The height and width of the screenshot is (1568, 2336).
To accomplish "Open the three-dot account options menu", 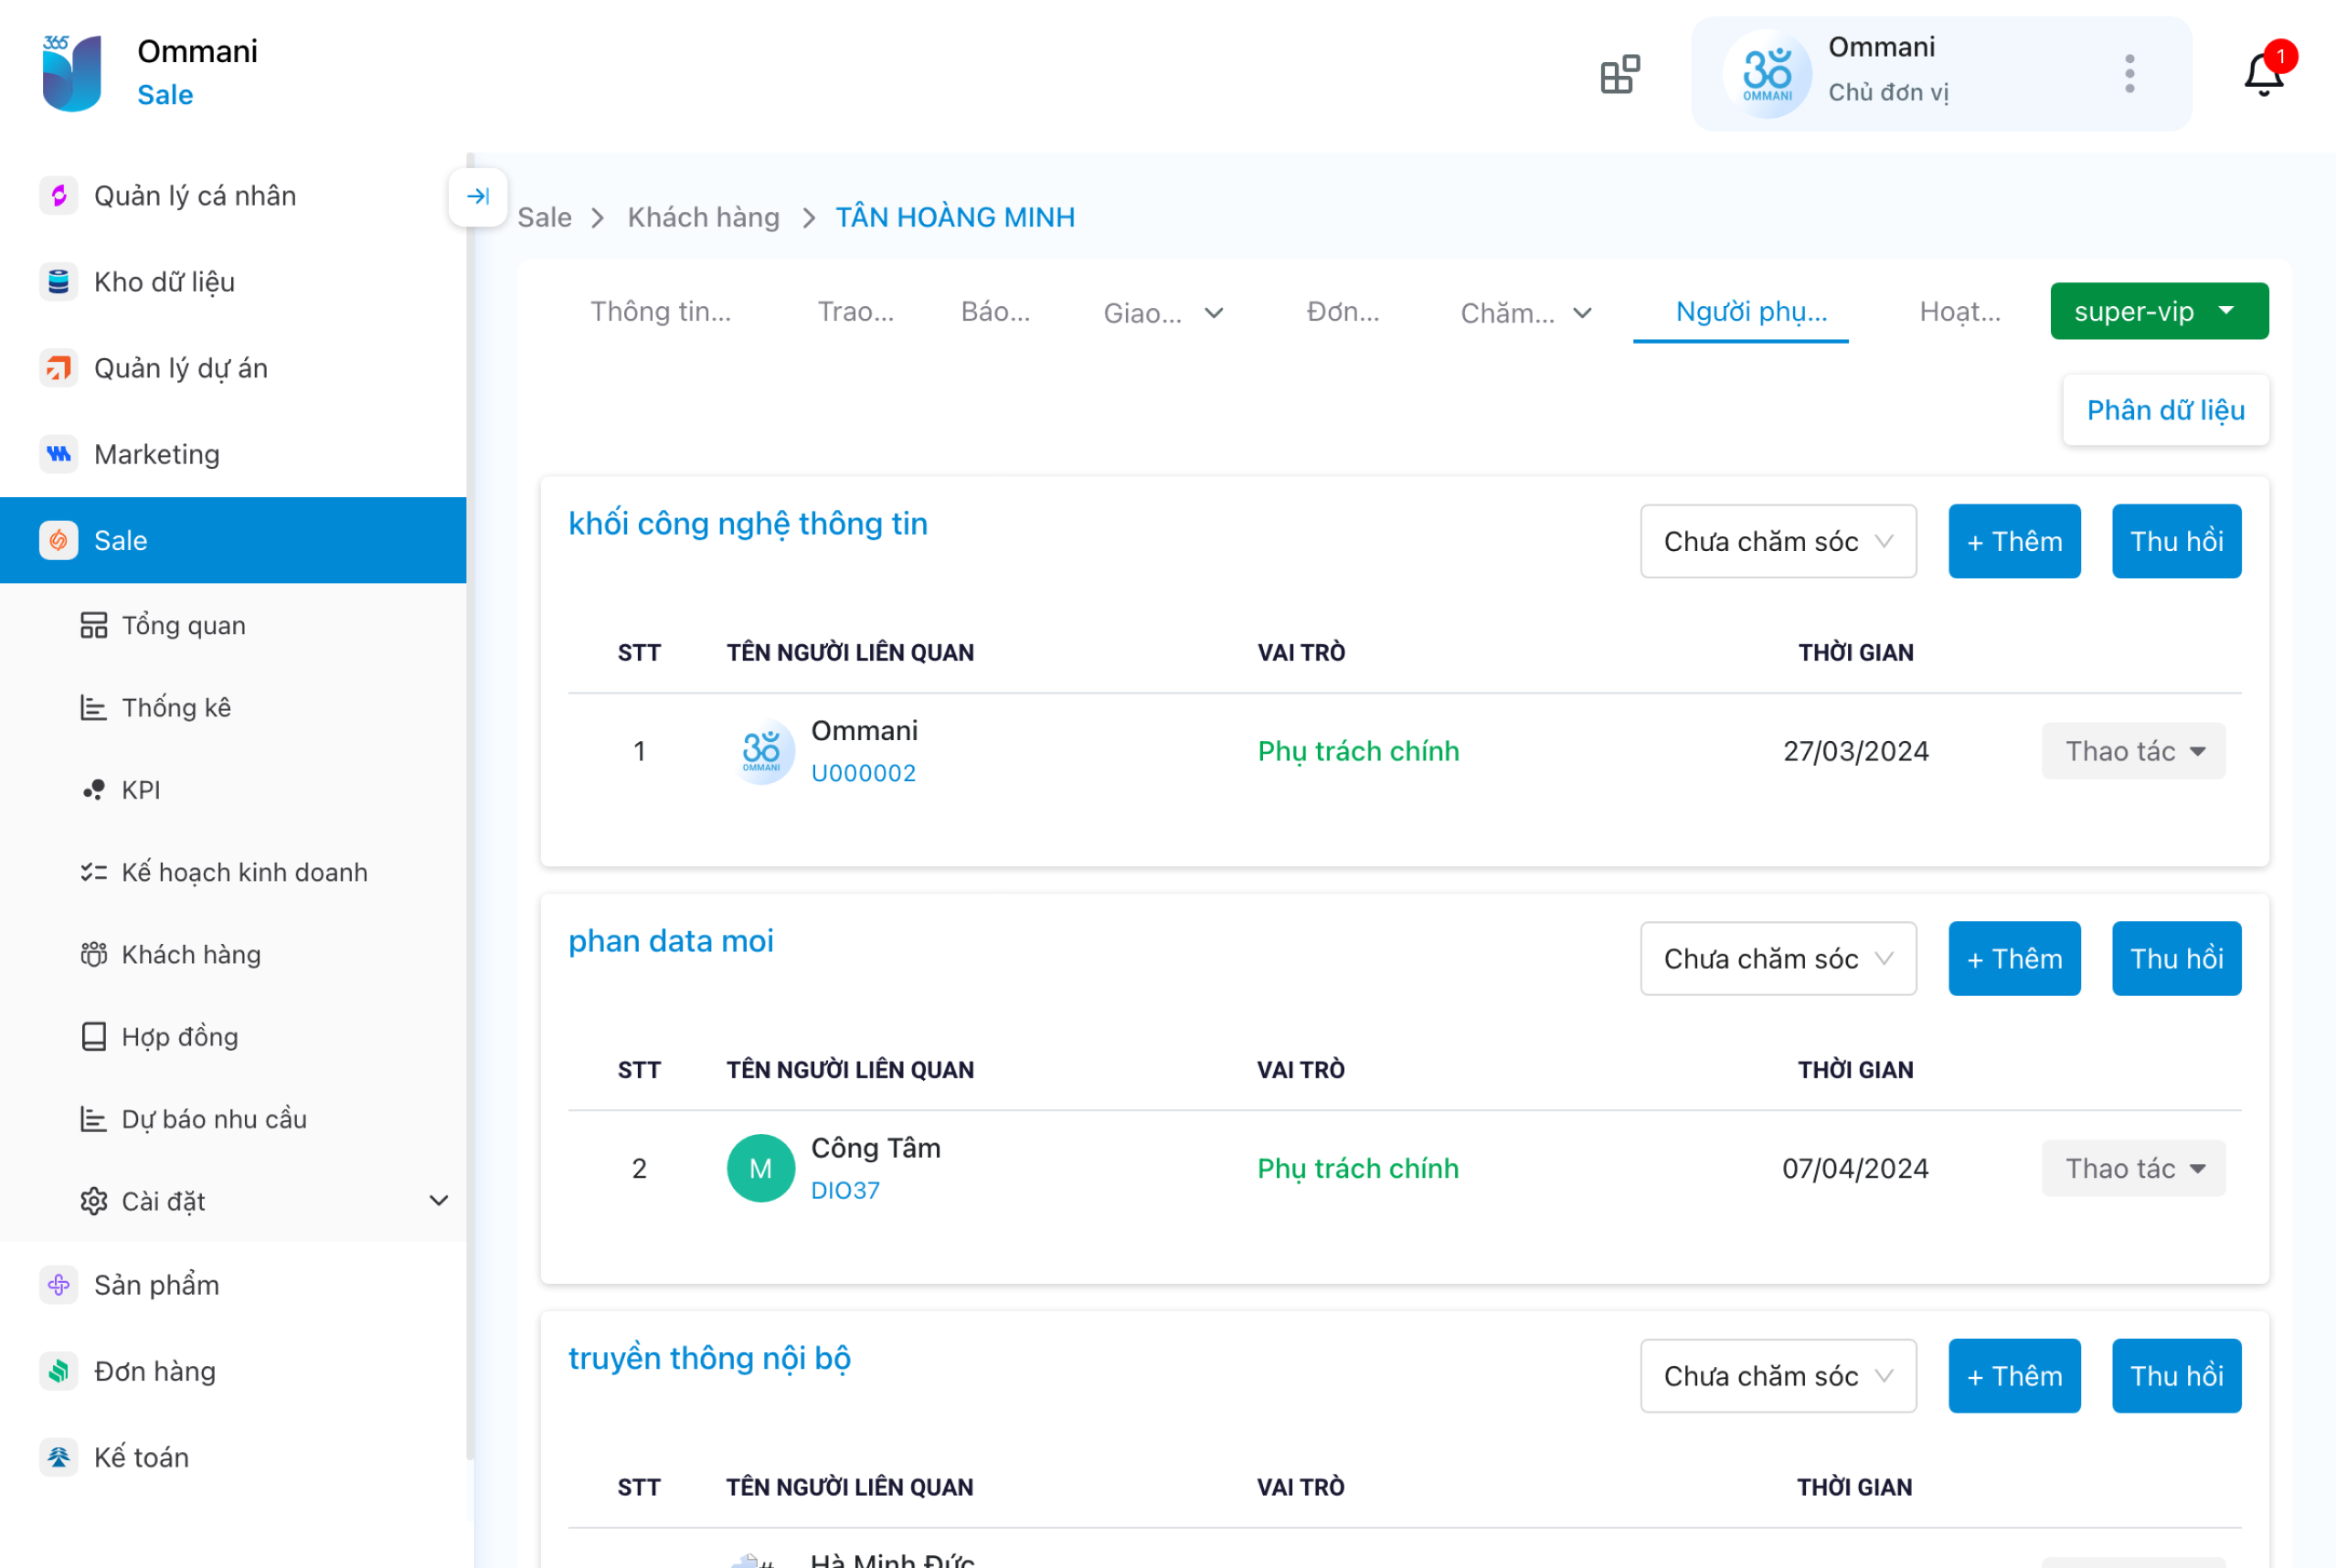I will tap(2129, 74).
